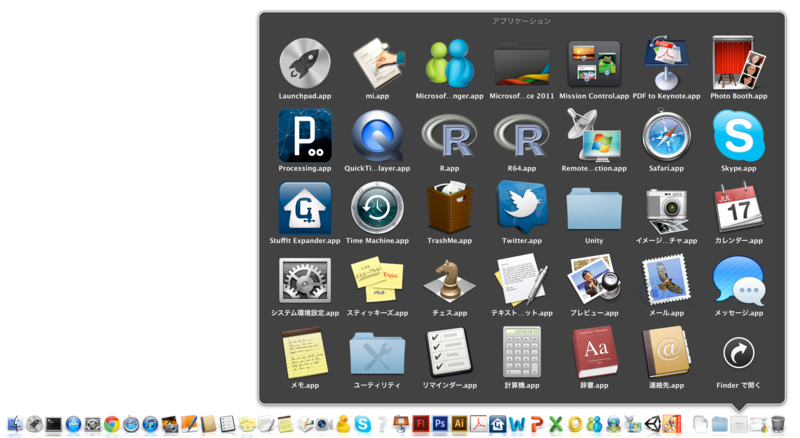Open iTunes from the Dock
The width and height of the screenshot is (800, 438).
150,424
